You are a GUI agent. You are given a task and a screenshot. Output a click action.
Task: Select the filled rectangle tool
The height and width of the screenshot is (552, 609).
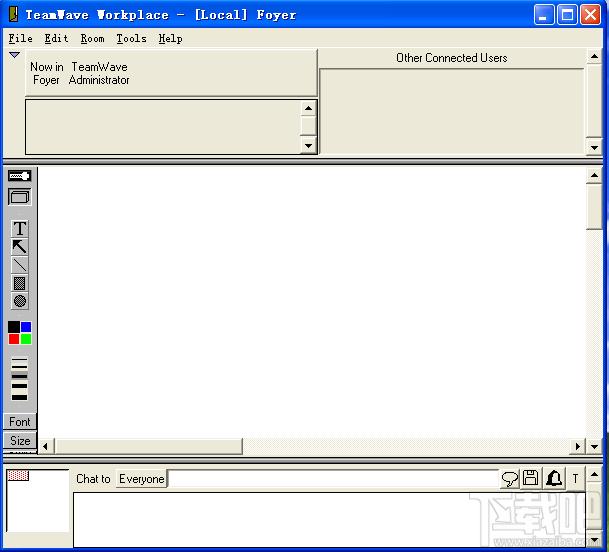pos(19,283)
